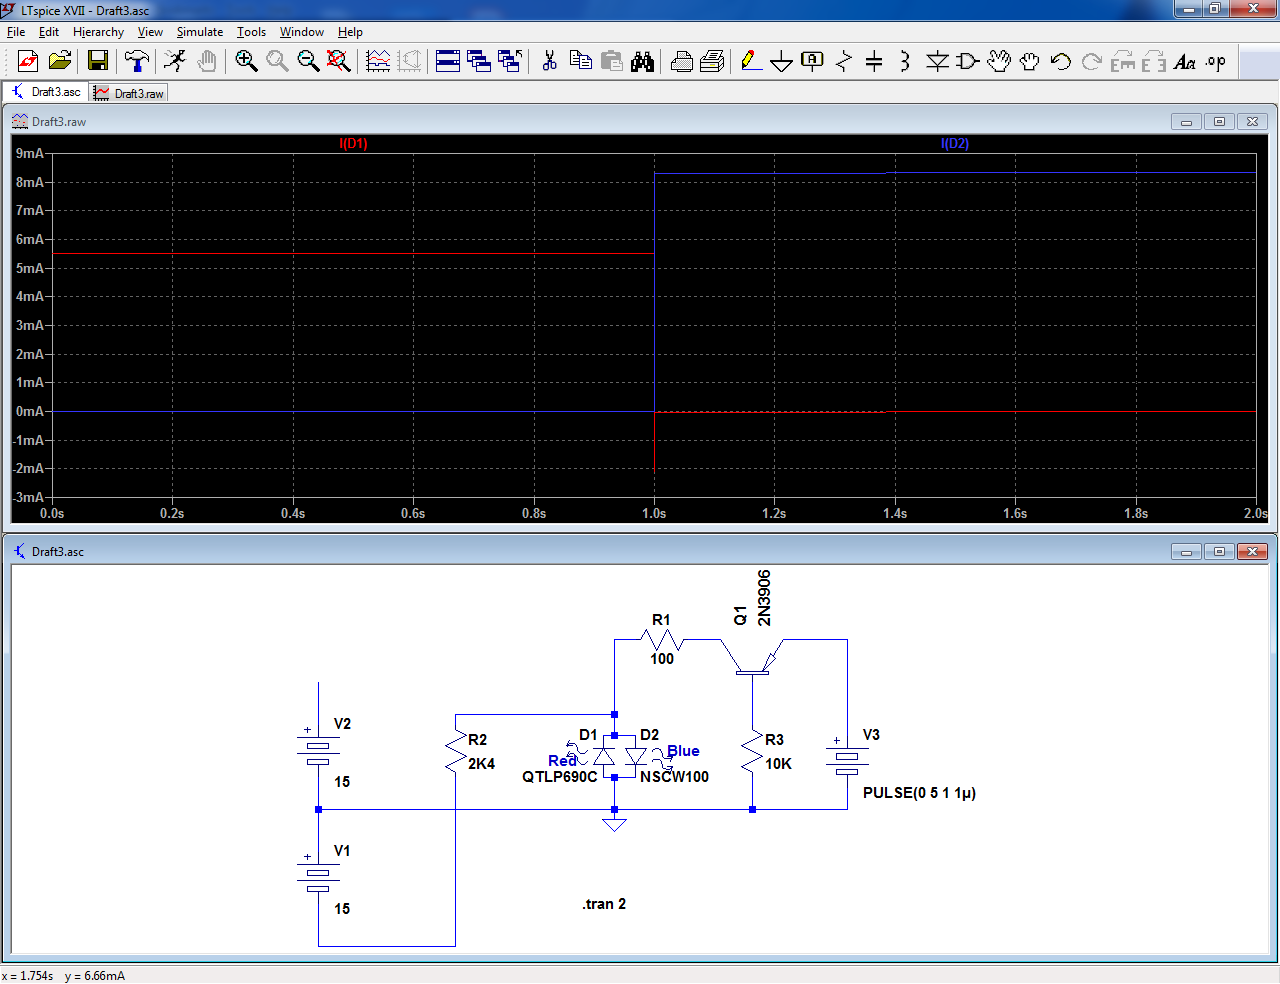1280x984 pixels.
Task: Place an Inductor component
Action: click(905, 61)
